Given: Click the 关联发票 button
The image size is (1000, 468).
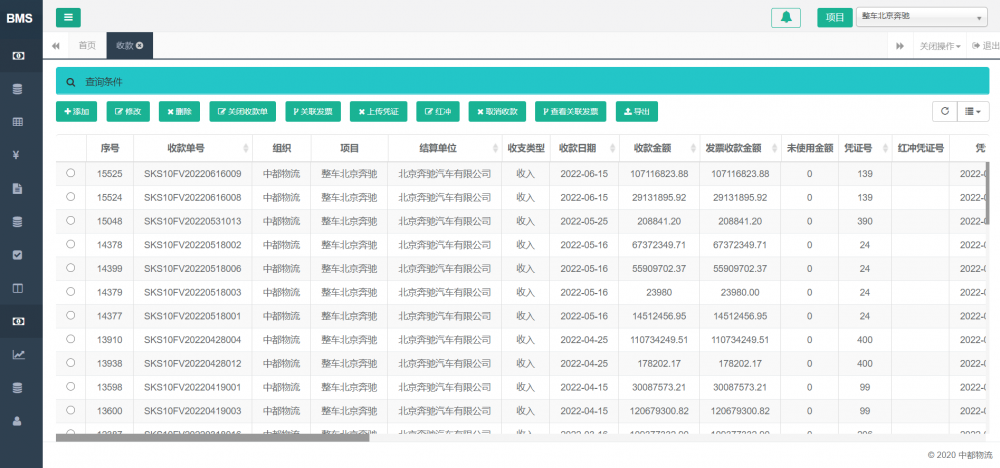Looking at the screenshot, I should pos(313,112).
